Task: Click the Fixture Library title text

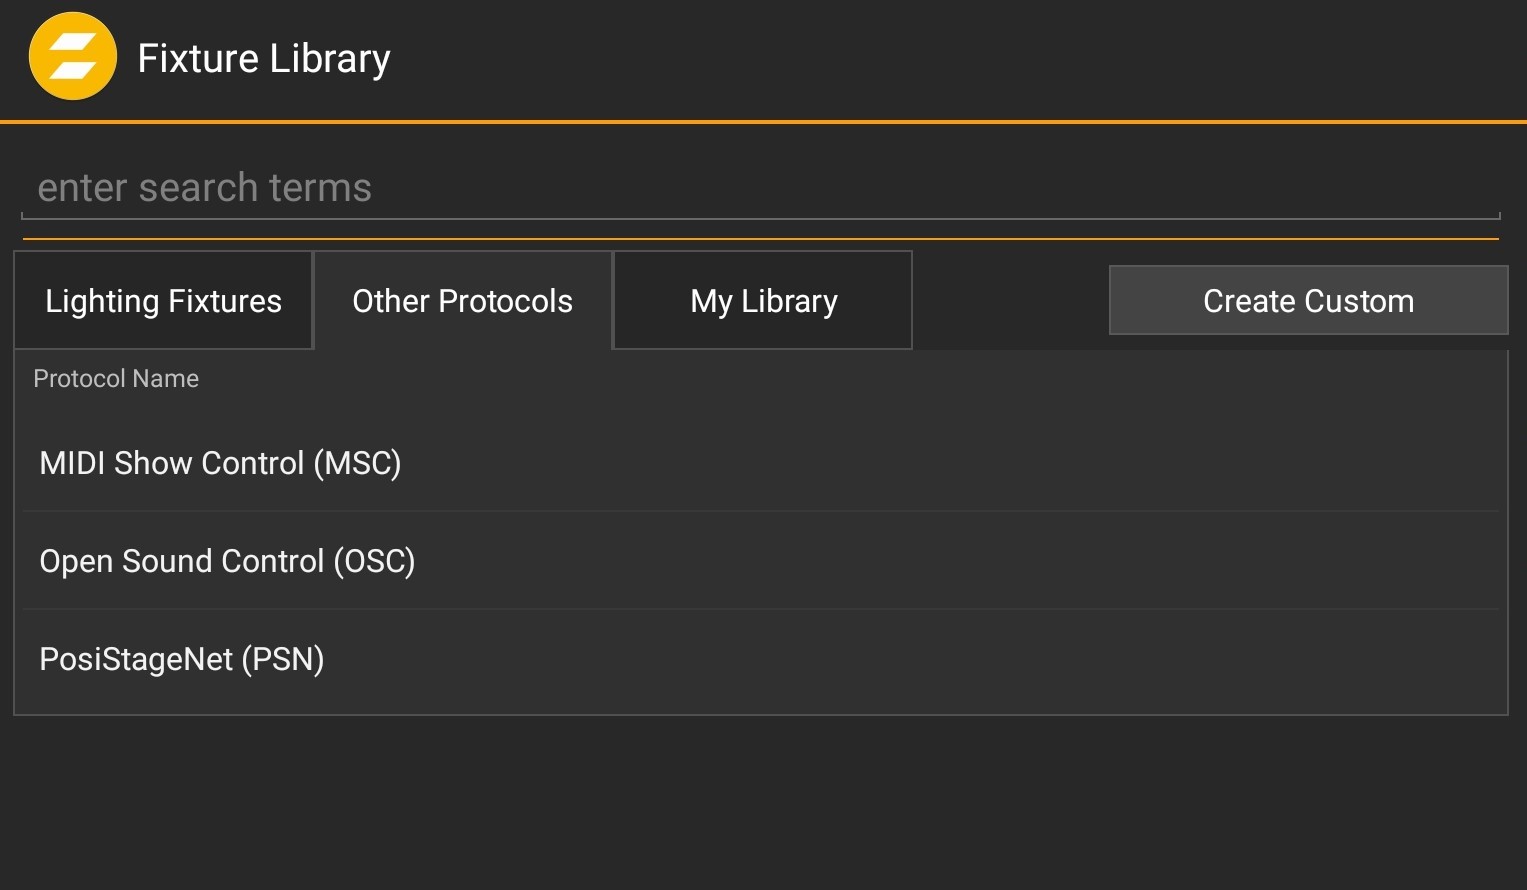Action: [263, 58]
